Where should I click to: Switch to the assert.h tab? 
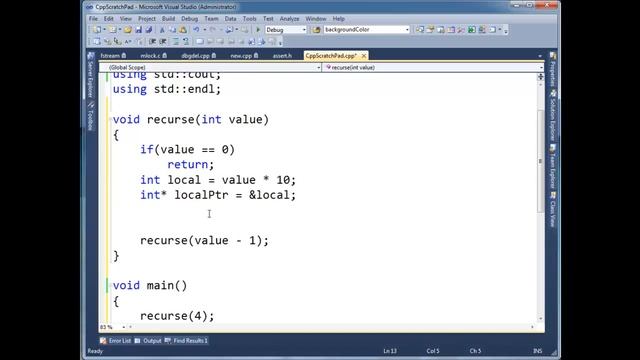pos(282,56)
